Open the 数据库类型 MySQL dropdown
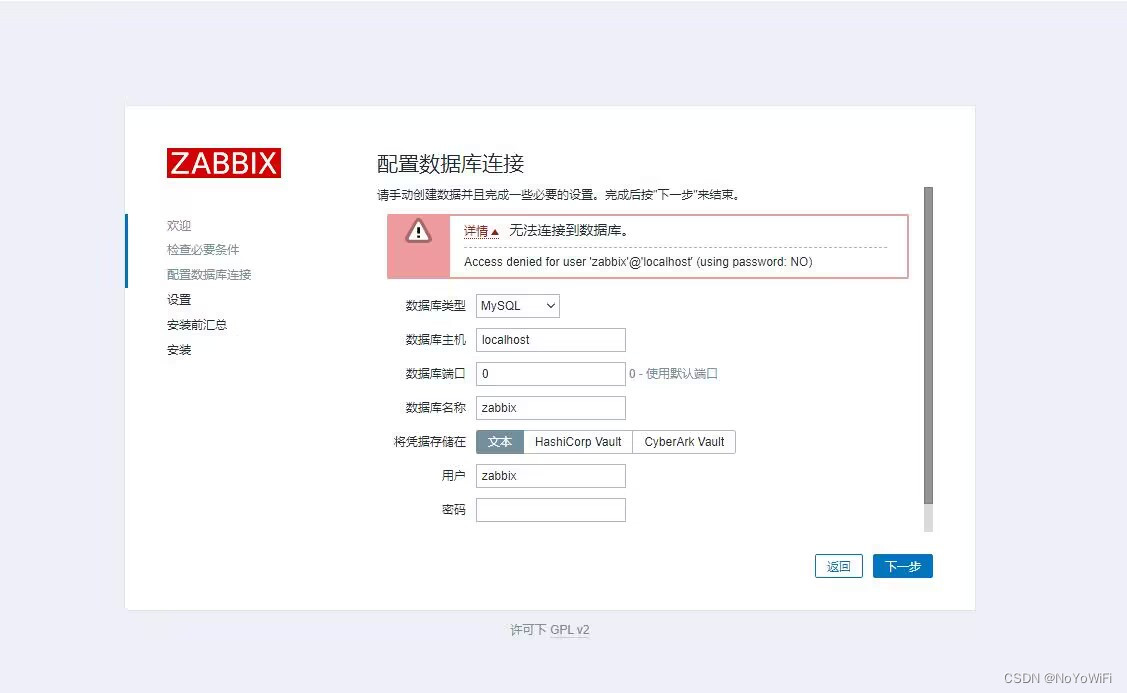 tap(516, 305)
